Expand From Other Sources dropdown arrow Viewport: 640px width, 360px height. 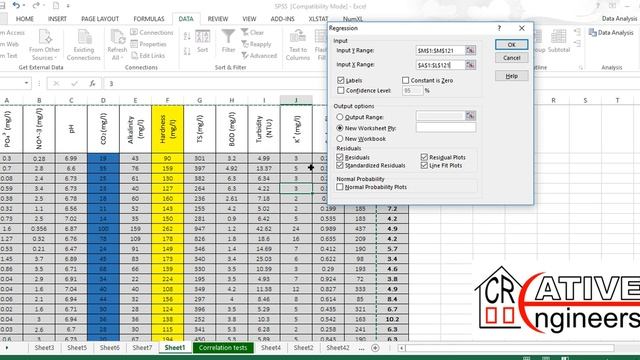[x=56, y=58]
